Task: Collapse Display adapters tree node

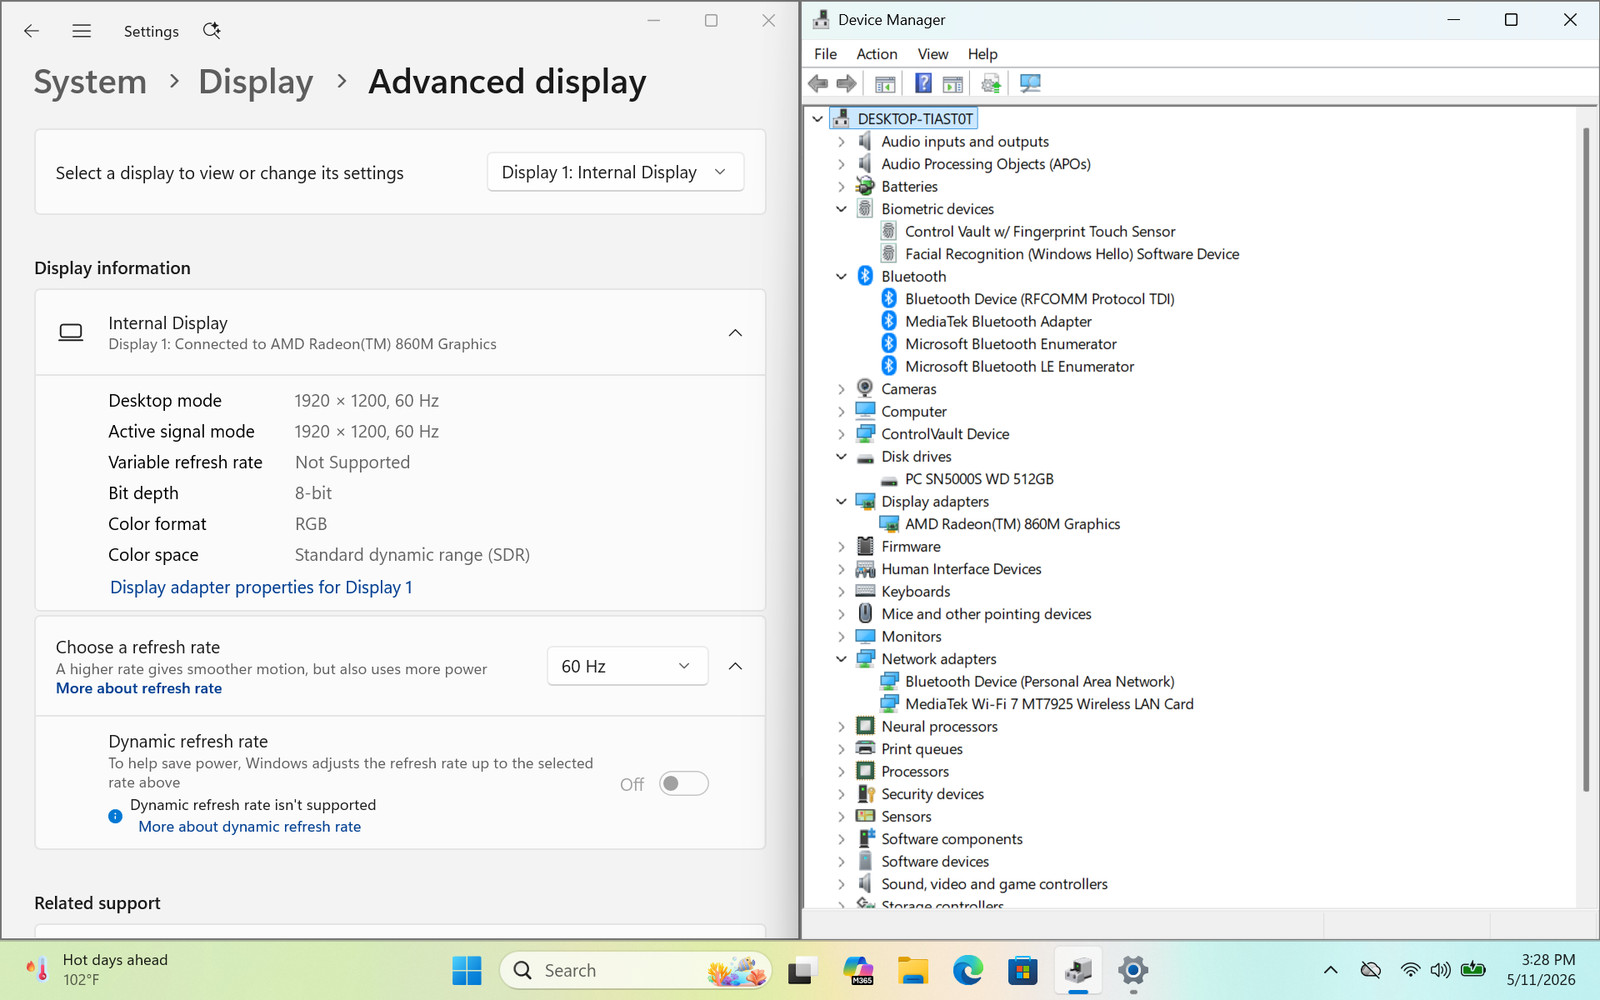Action: pos(841,502)
